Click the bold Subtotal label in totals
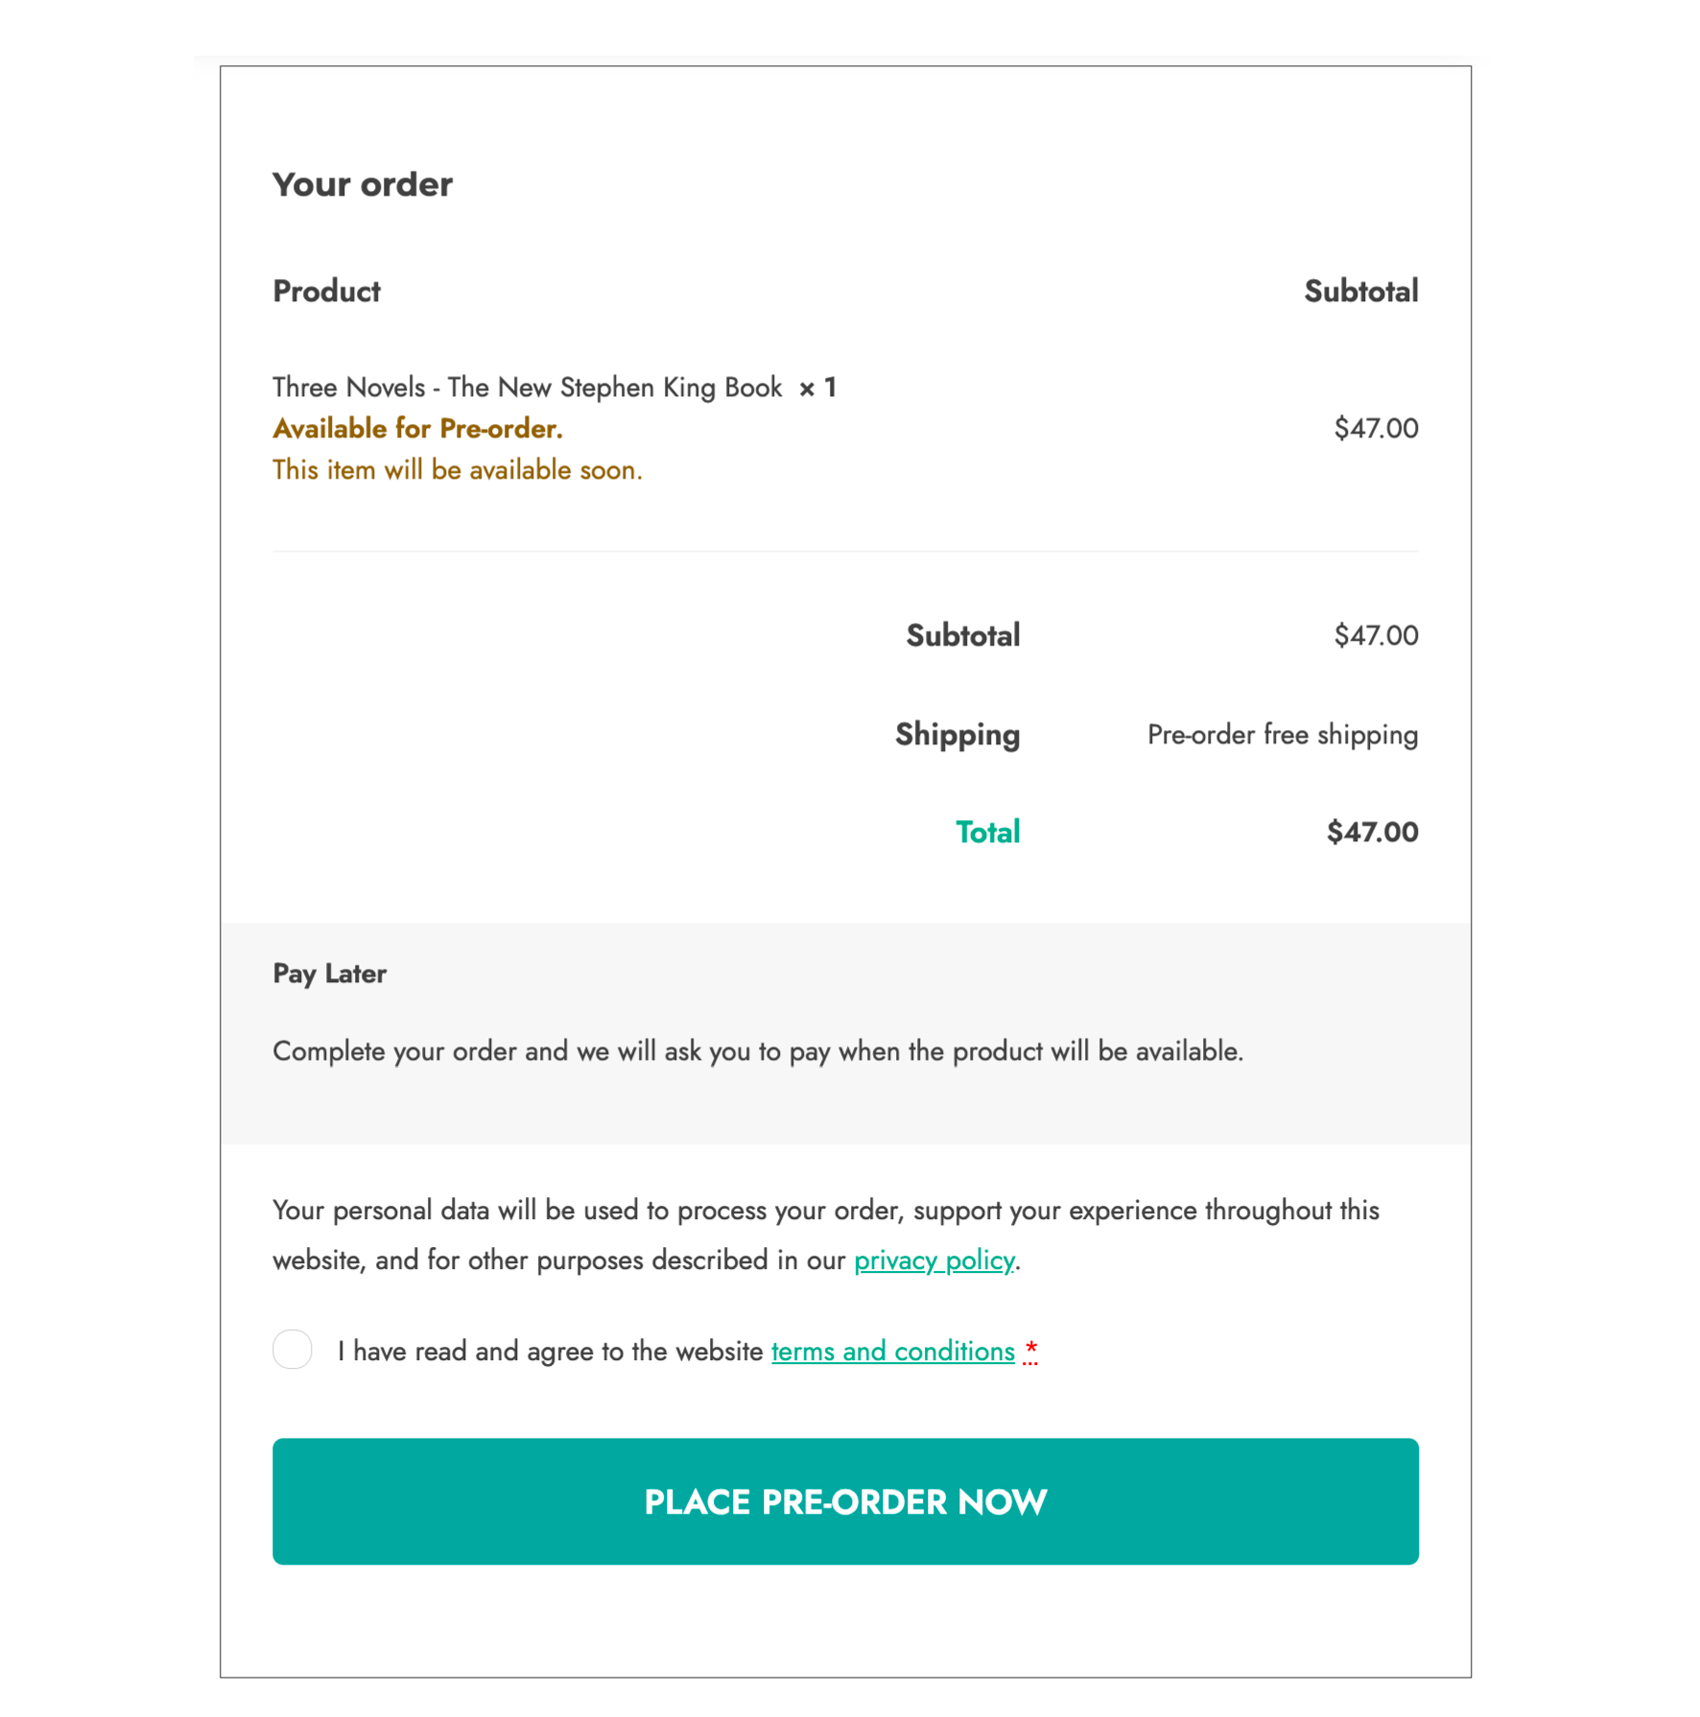 click(962, 635)
